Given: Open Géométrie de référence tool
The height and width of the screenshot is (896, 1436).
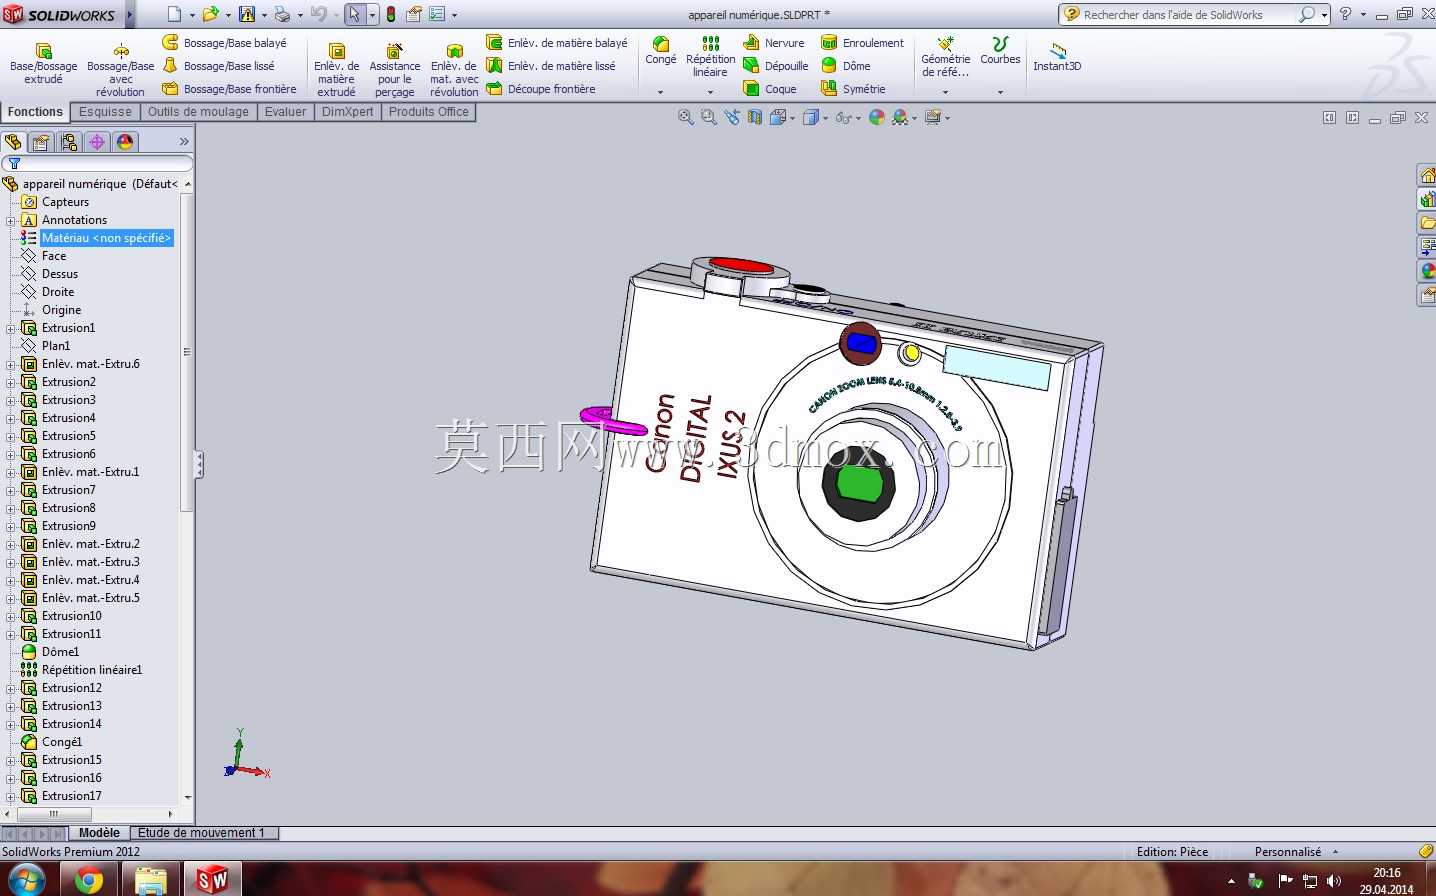Looking at the screenshot, I should pos(946,57).
